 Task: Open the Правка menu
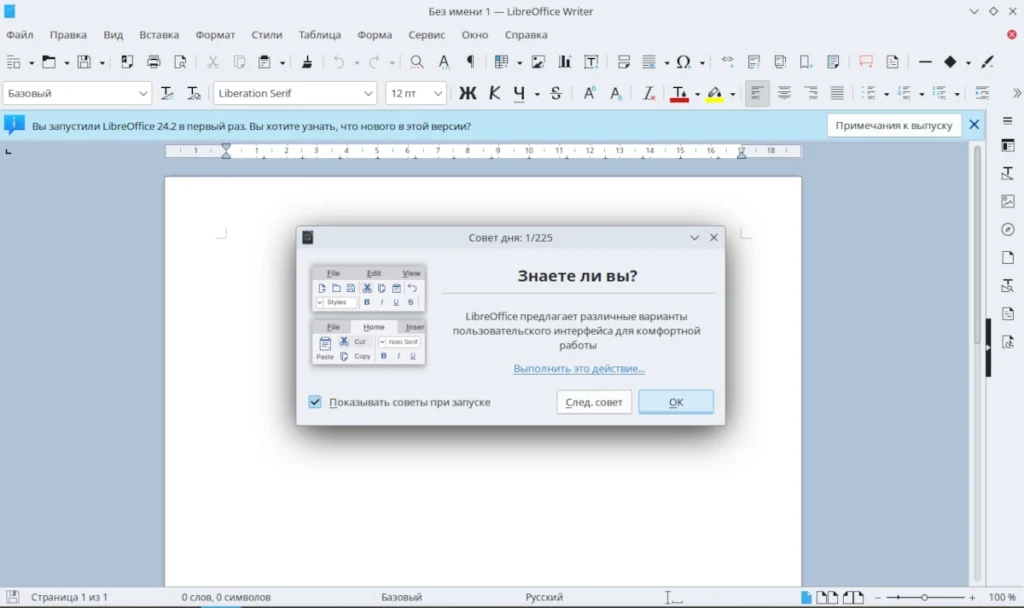[68, 35]
